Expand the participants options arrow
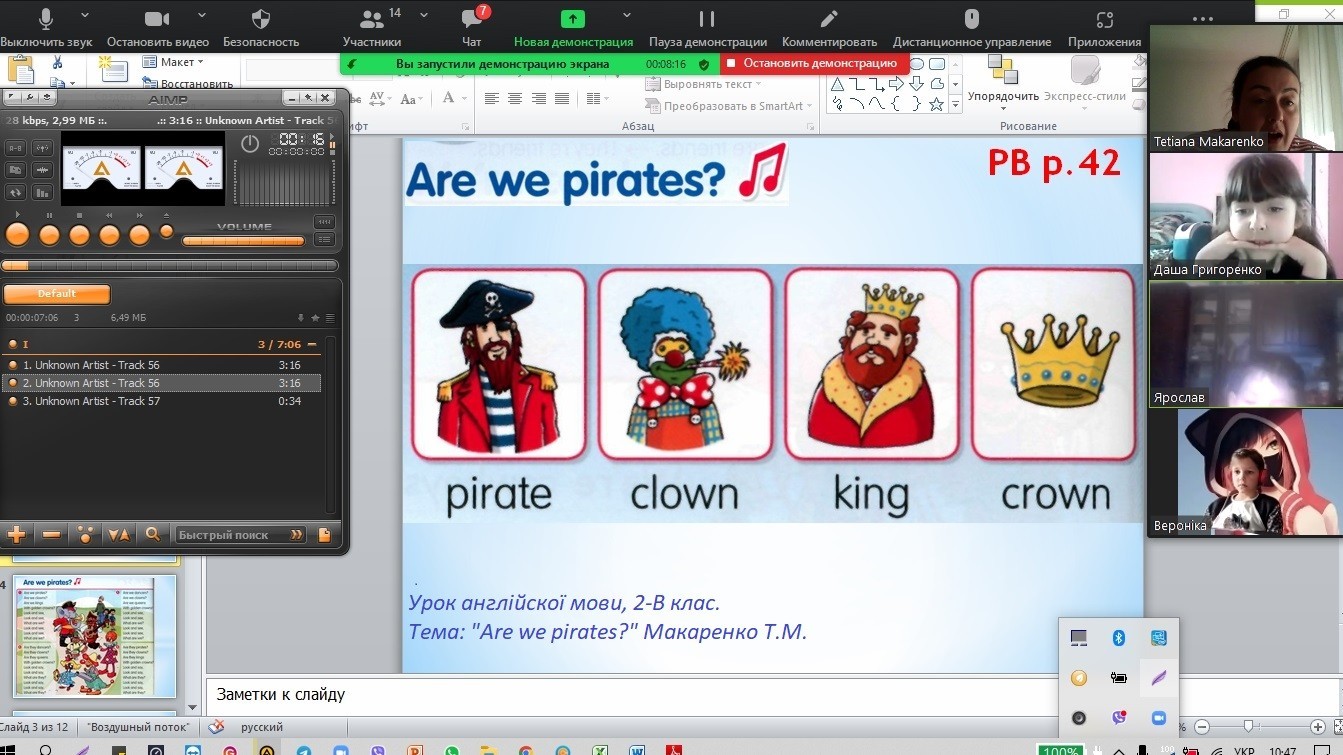This screenshot has height=755, width=1343. [424, 15]
